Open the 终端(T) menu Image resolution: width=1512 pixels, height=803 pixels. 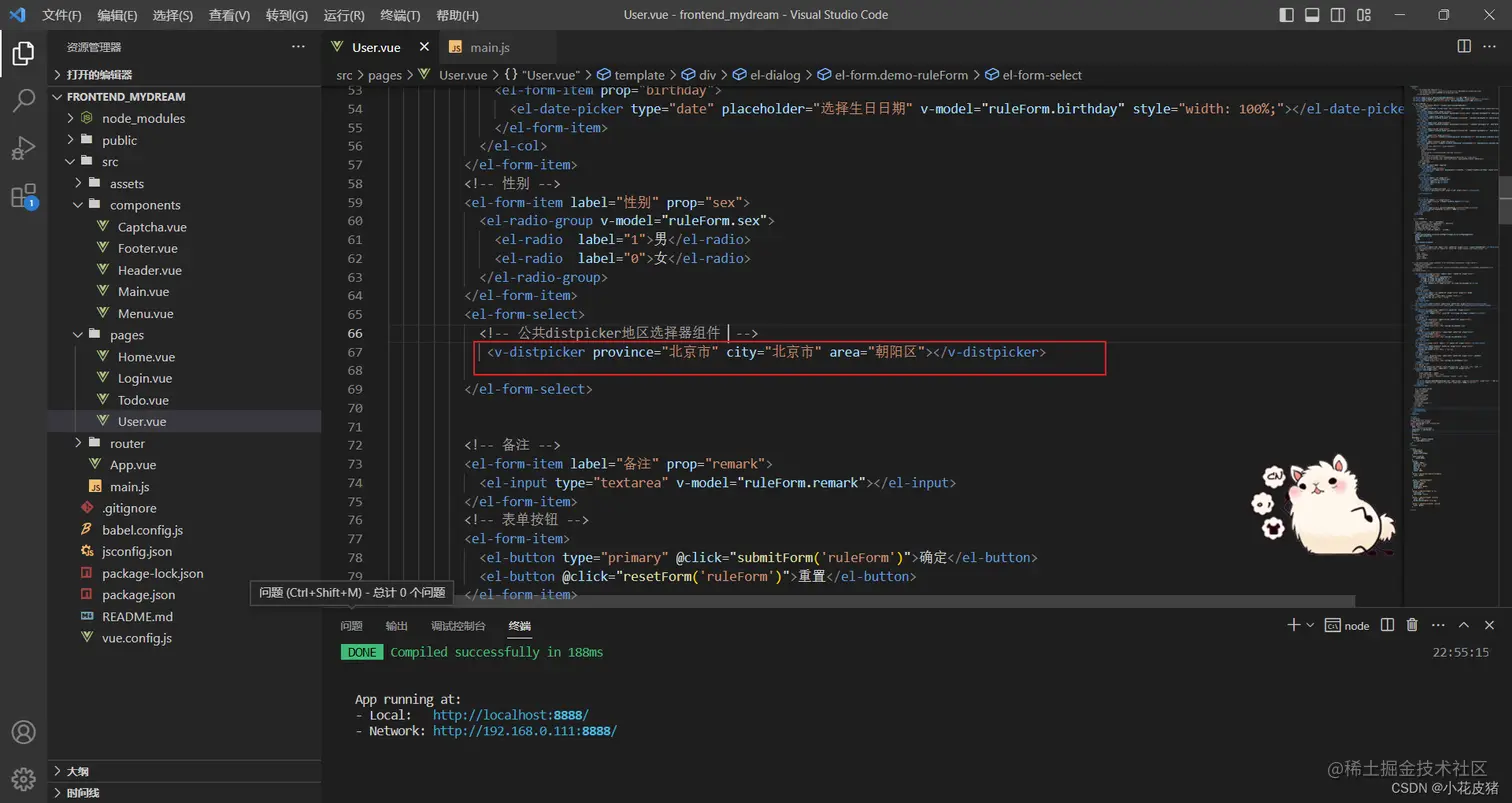[x=400, y=15]
